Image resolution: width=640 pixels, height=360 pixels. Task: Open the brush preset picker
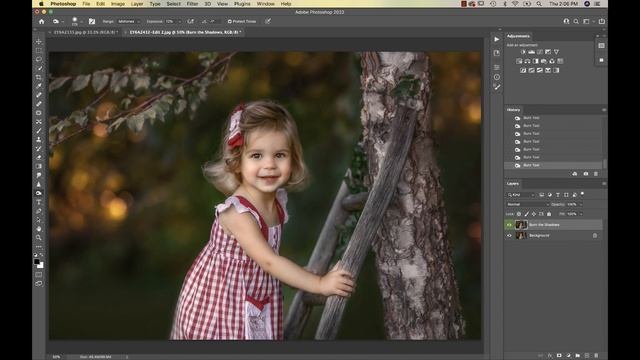click(76, 21)
